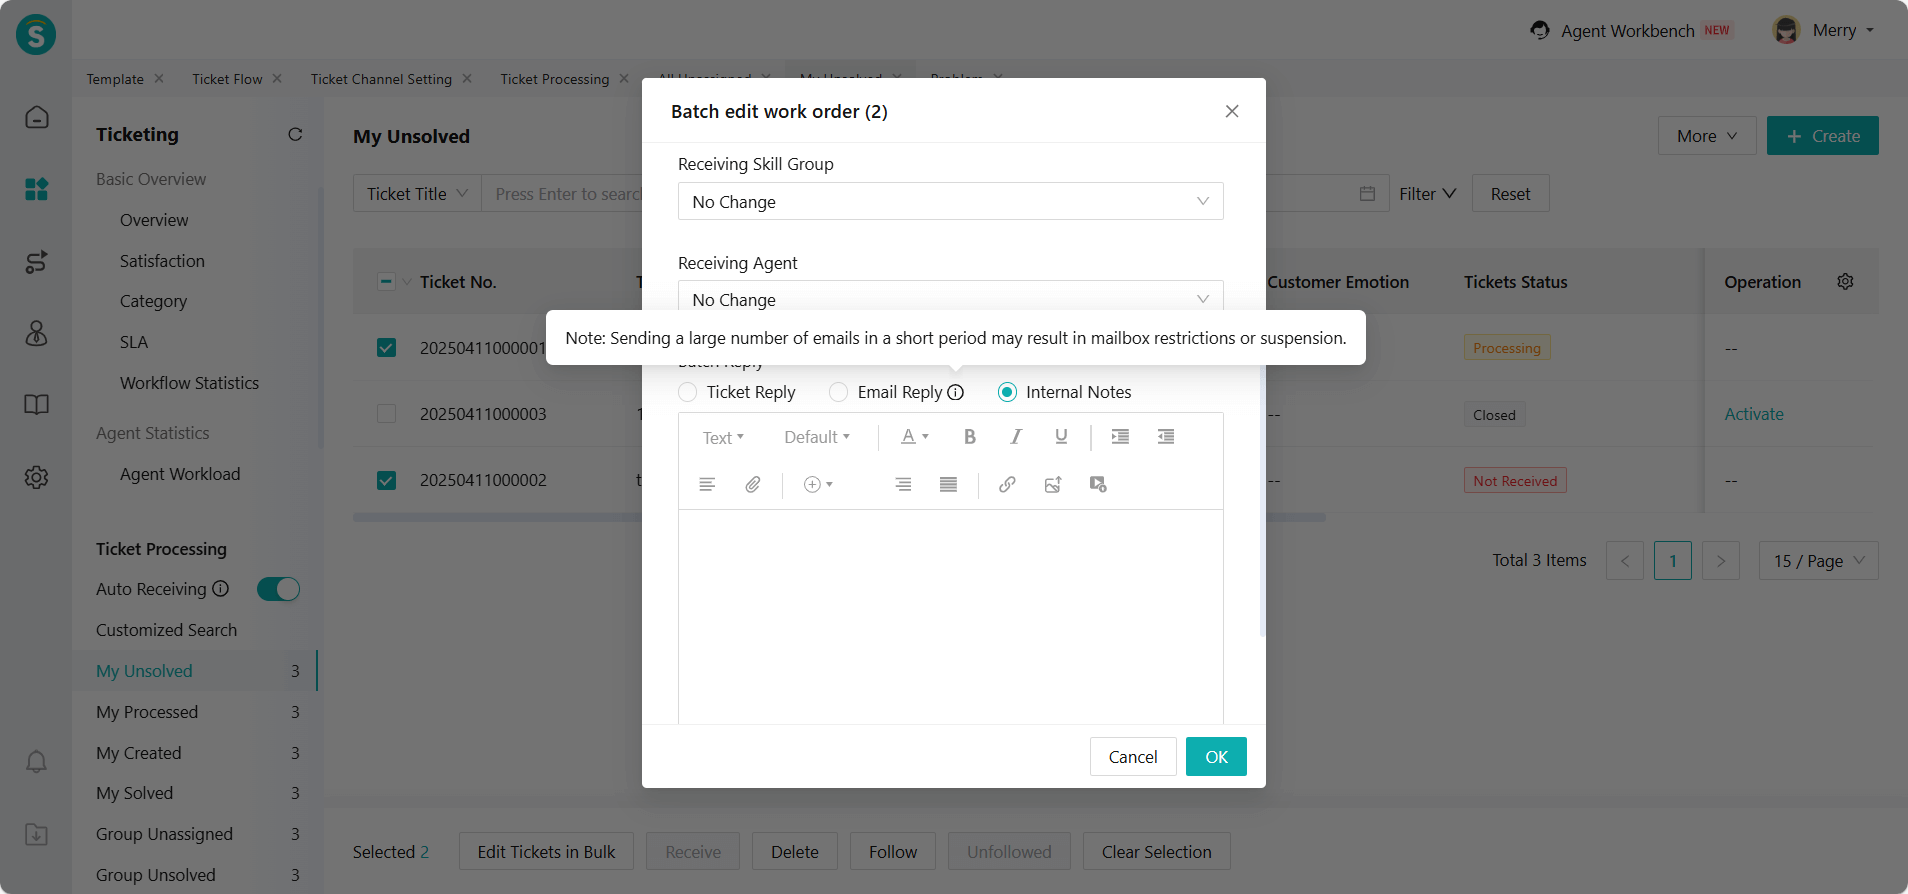Click the paperclip attachment icon

[x=753, y=485]
